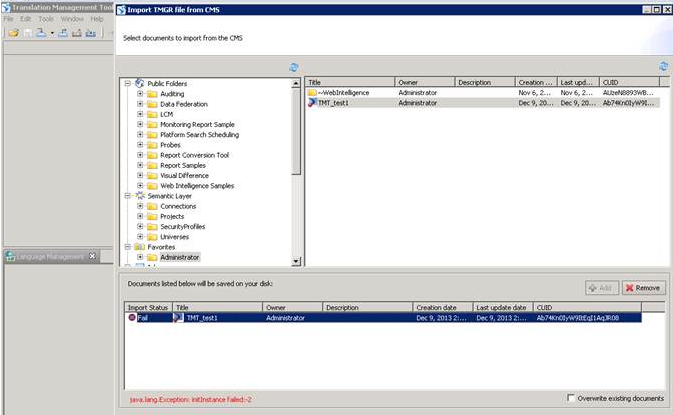The width and height of the screenshot is (673, 415).
Task: Click the Favorites folder icon in the tree
Action: 139,247
